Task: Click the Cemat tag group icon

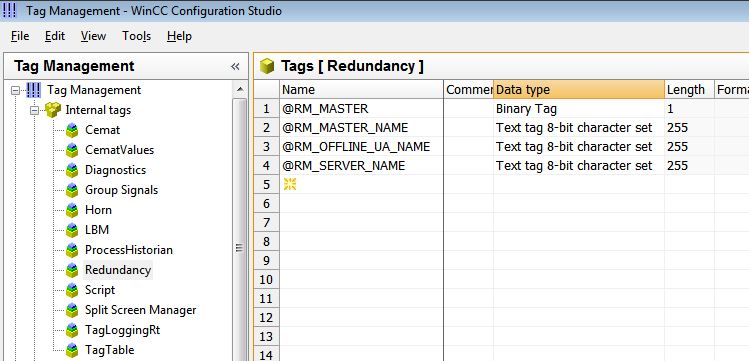Action: pyautogui.click(x=72, y=130)
